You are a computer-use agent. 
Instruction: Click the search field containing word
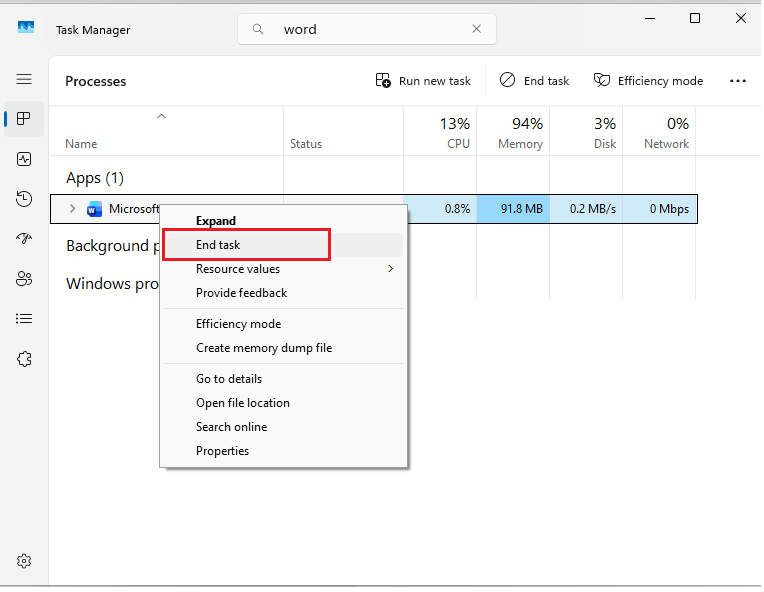[366, 29]
